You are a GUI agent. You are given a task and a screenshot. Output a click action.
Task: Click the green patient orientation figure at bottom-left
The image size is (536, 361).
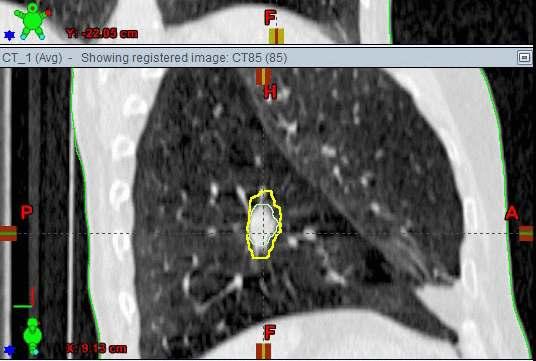point(32,336)
